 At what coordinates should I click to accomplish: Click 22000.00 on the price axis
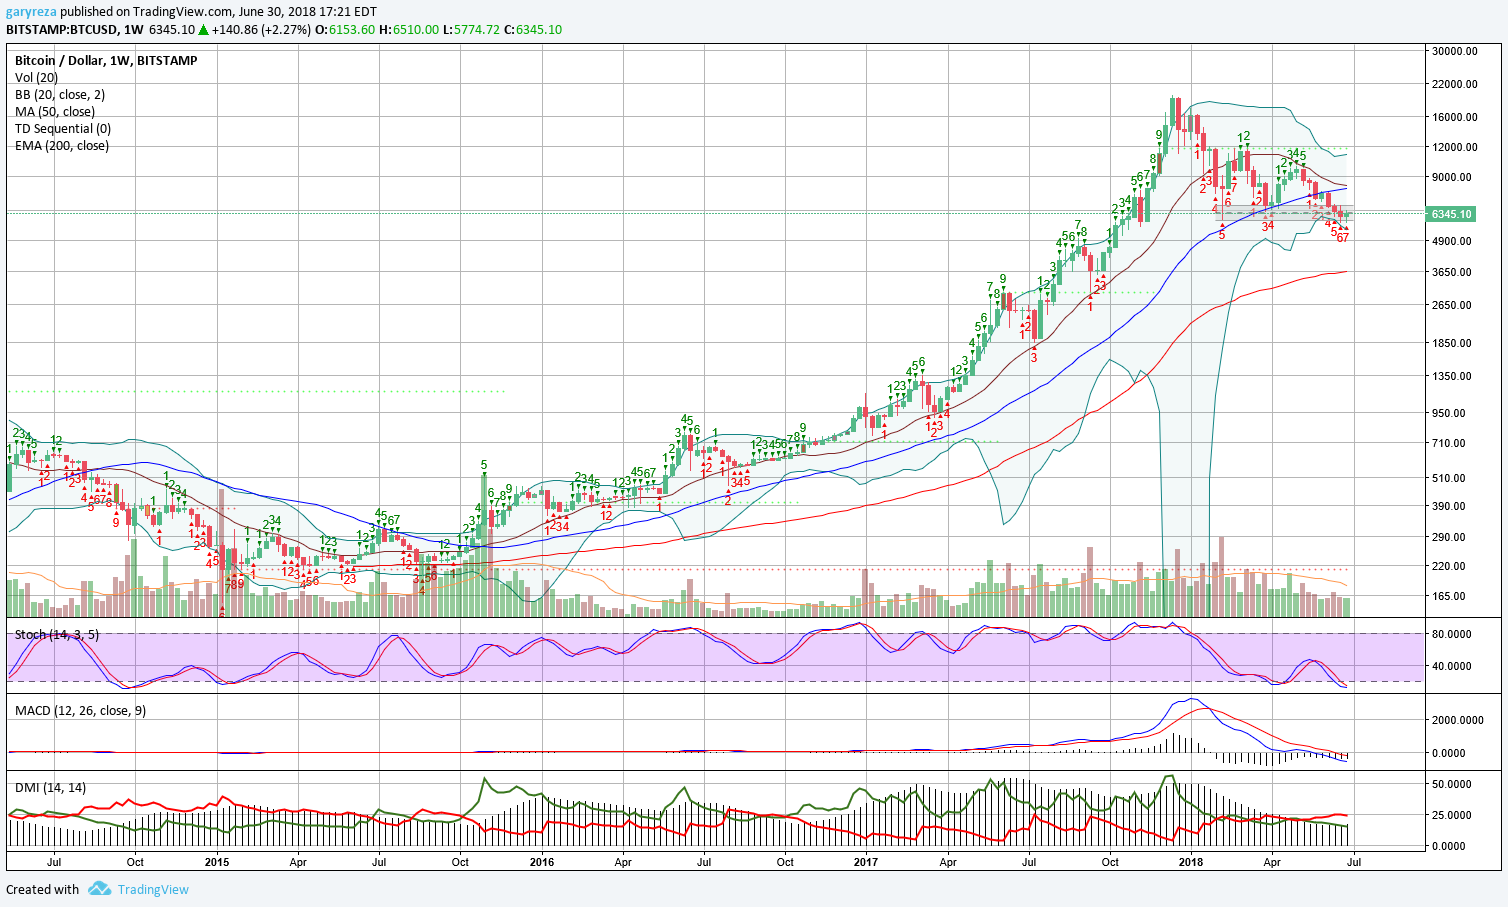pos(1454,84)
